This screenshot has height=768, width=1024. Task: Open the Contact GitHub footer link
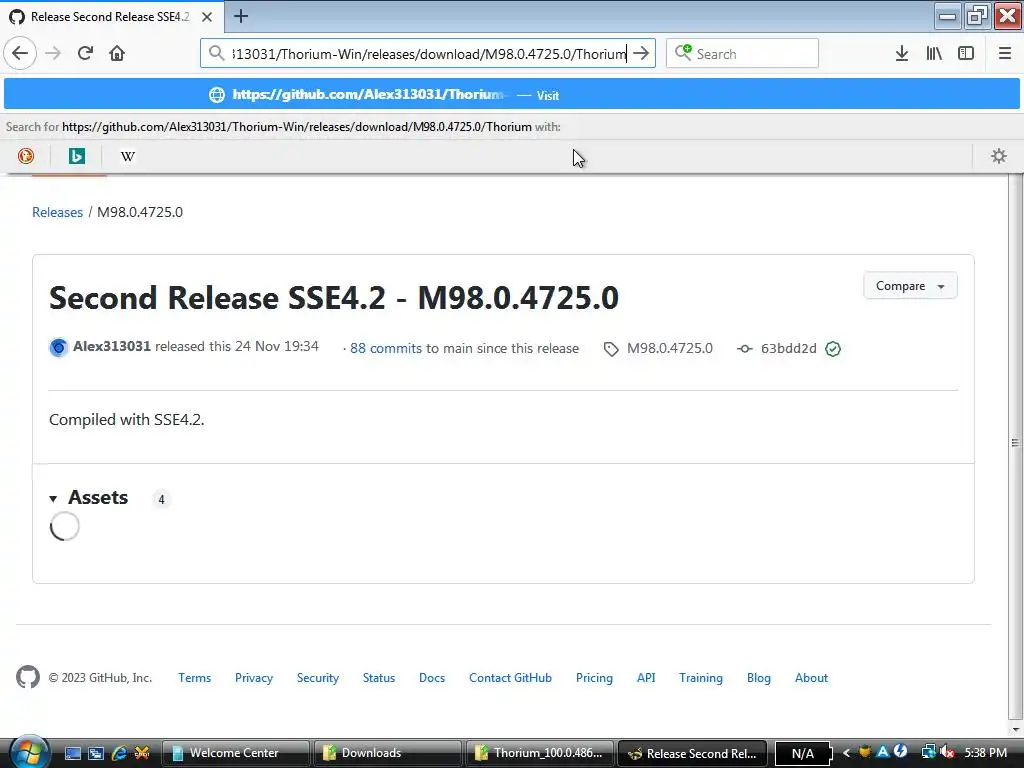(510, 678)
